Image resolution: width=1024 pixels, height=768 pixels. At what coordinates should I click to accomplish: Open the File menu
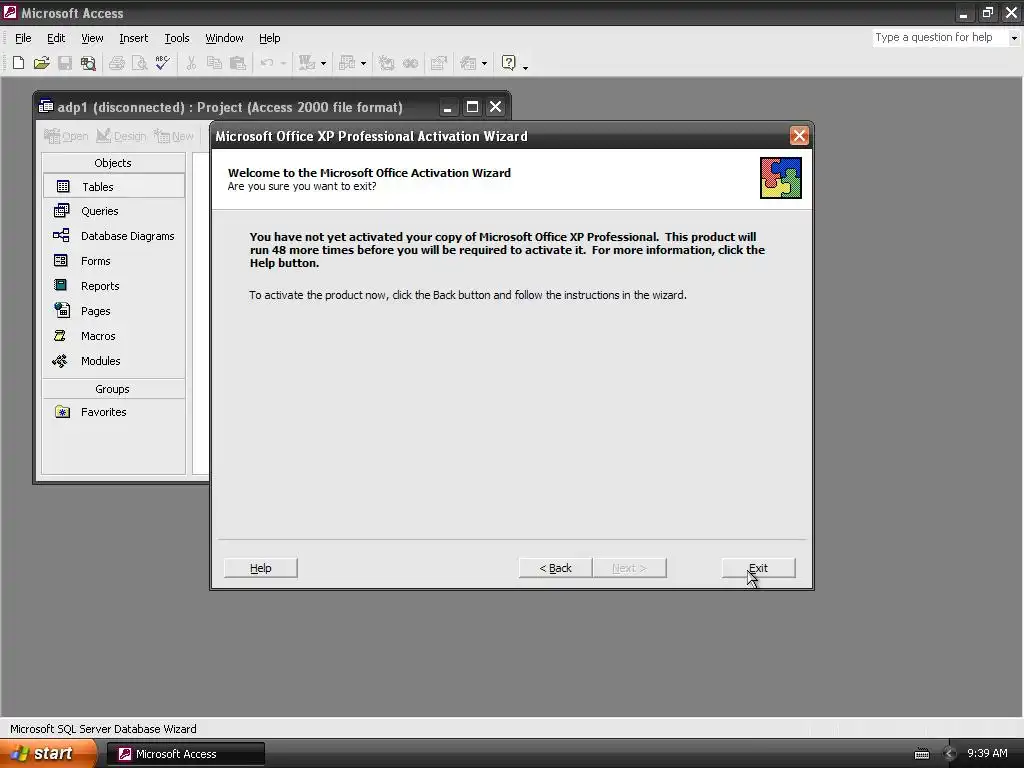click(x=23, y=38)
